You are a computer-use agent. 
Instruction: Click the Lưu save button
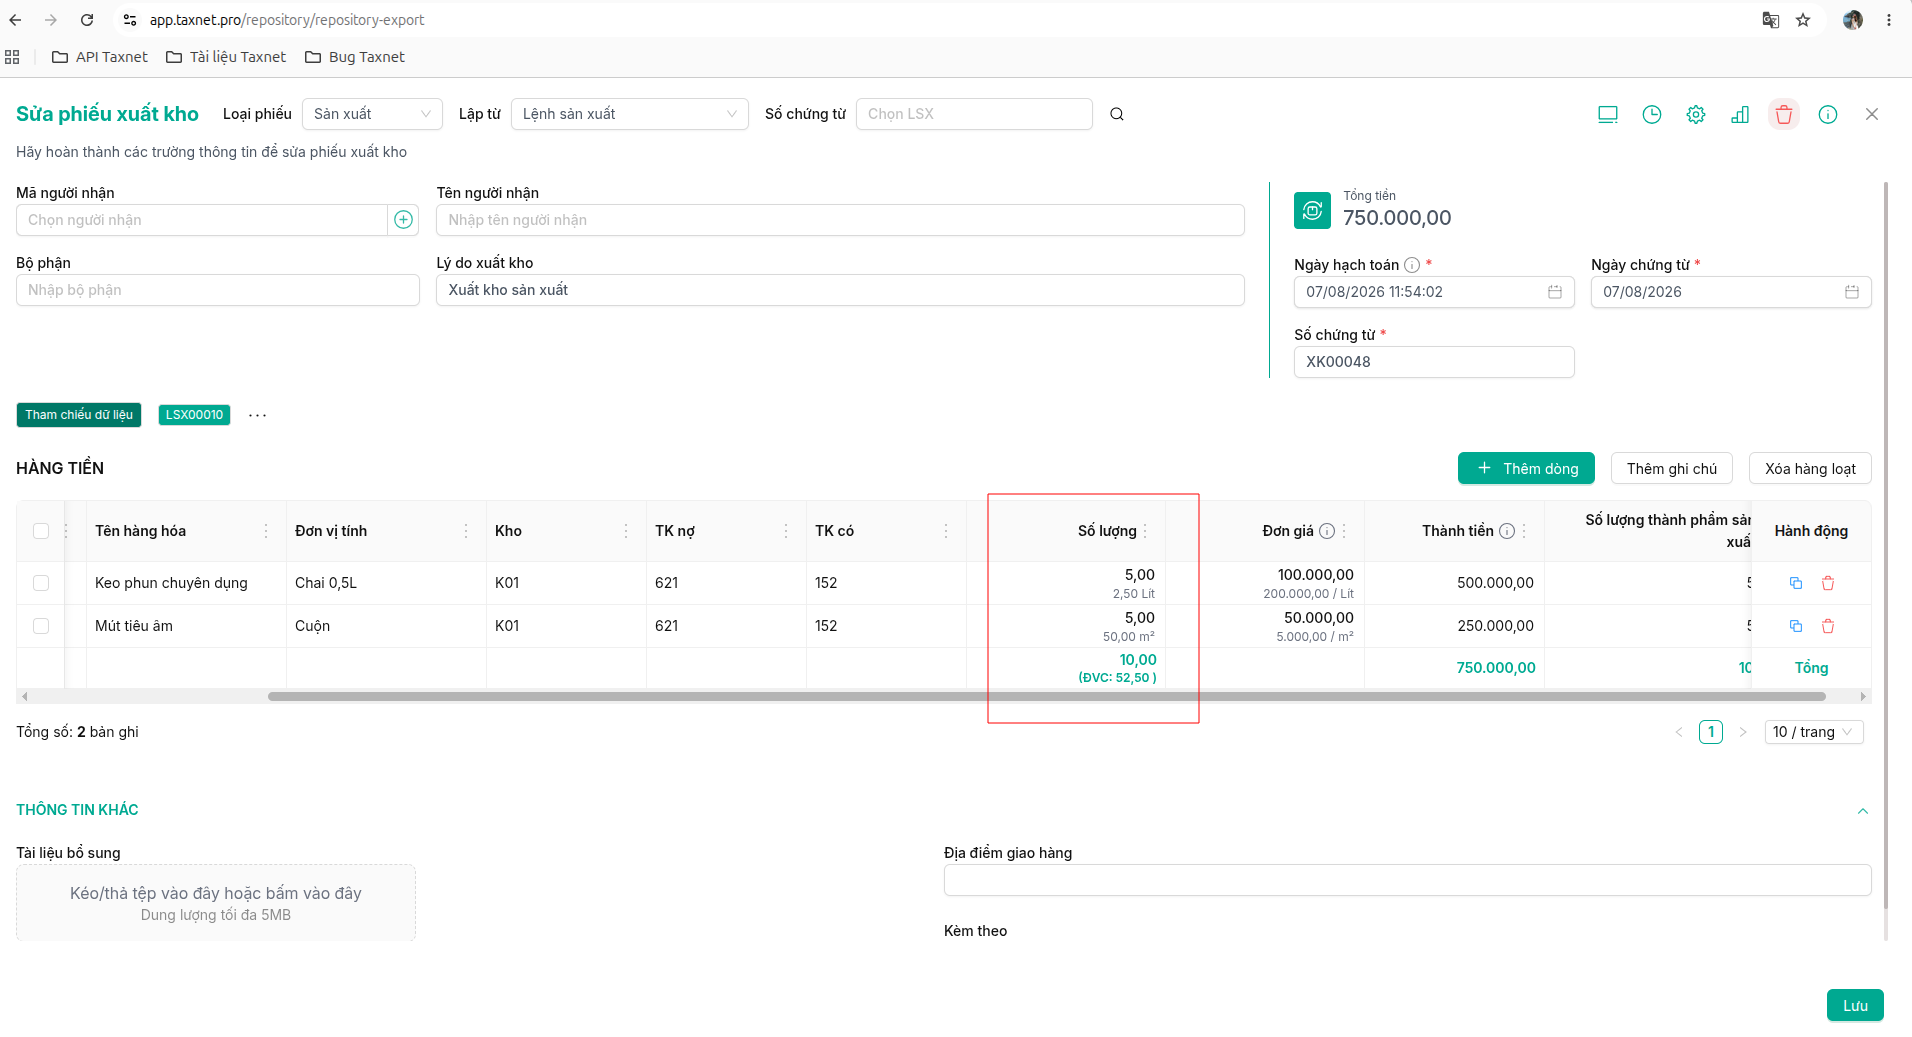click(x=1855, y=1005)
